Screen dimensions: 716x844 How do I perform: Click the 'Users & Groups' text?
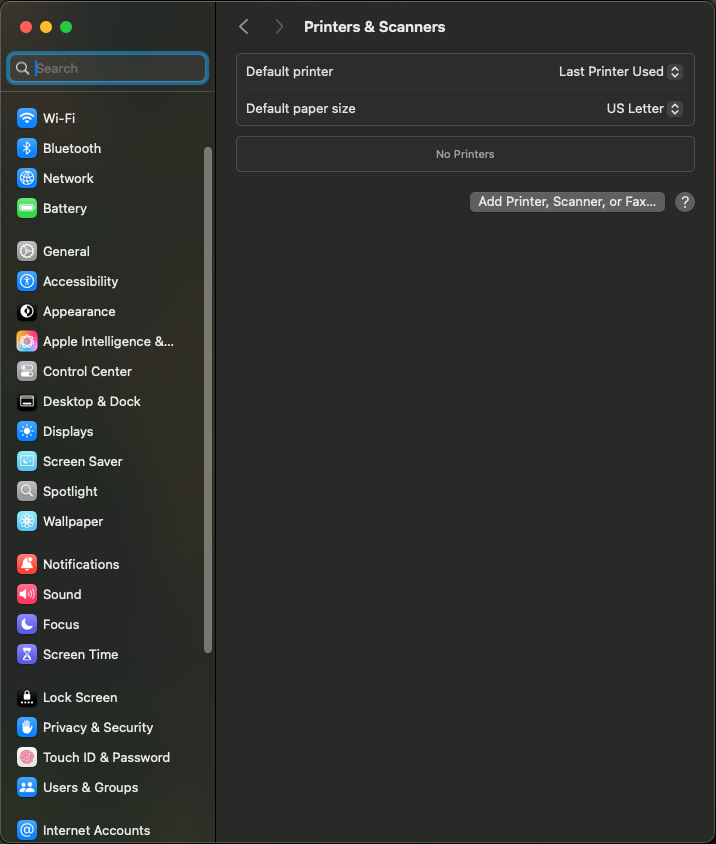(90, 787)
